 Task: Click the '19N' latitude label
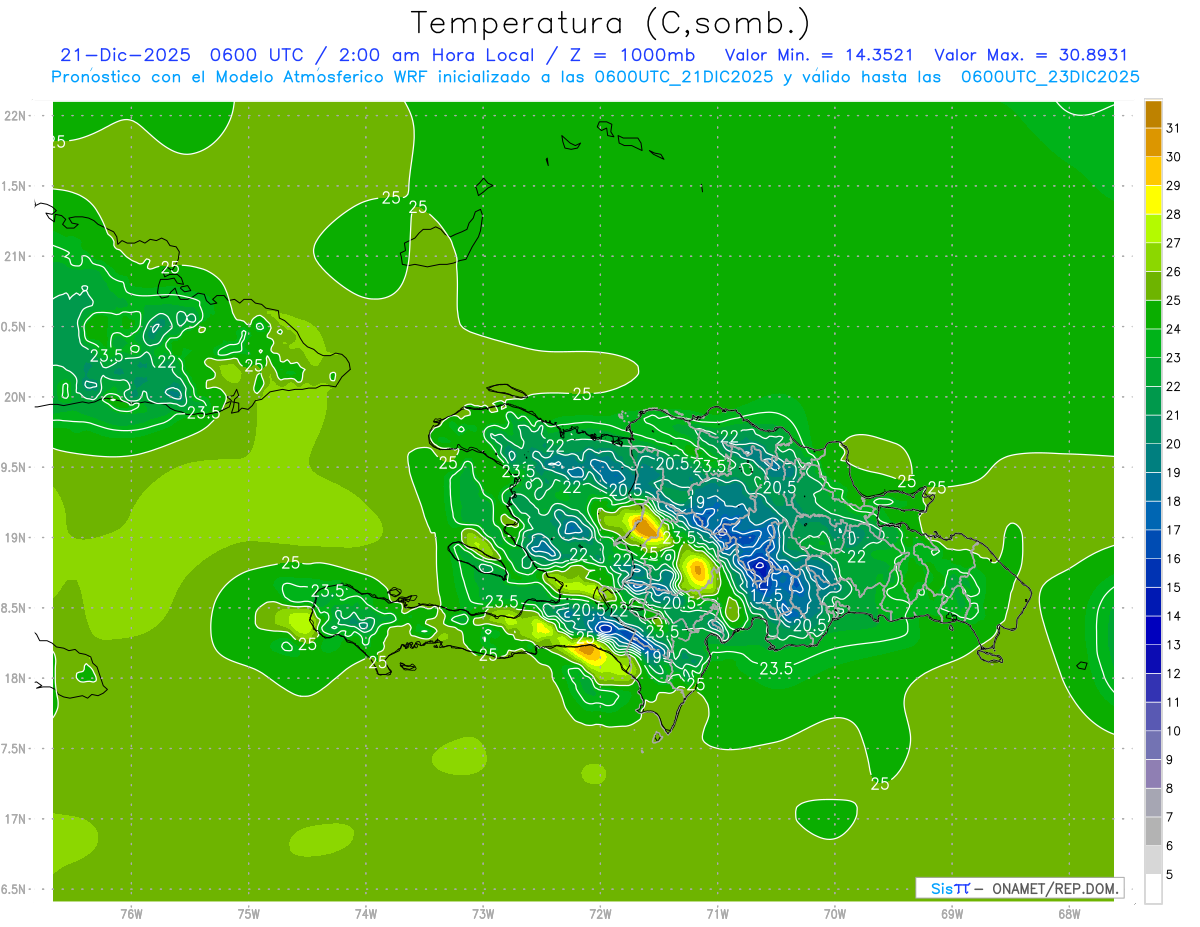15,538
